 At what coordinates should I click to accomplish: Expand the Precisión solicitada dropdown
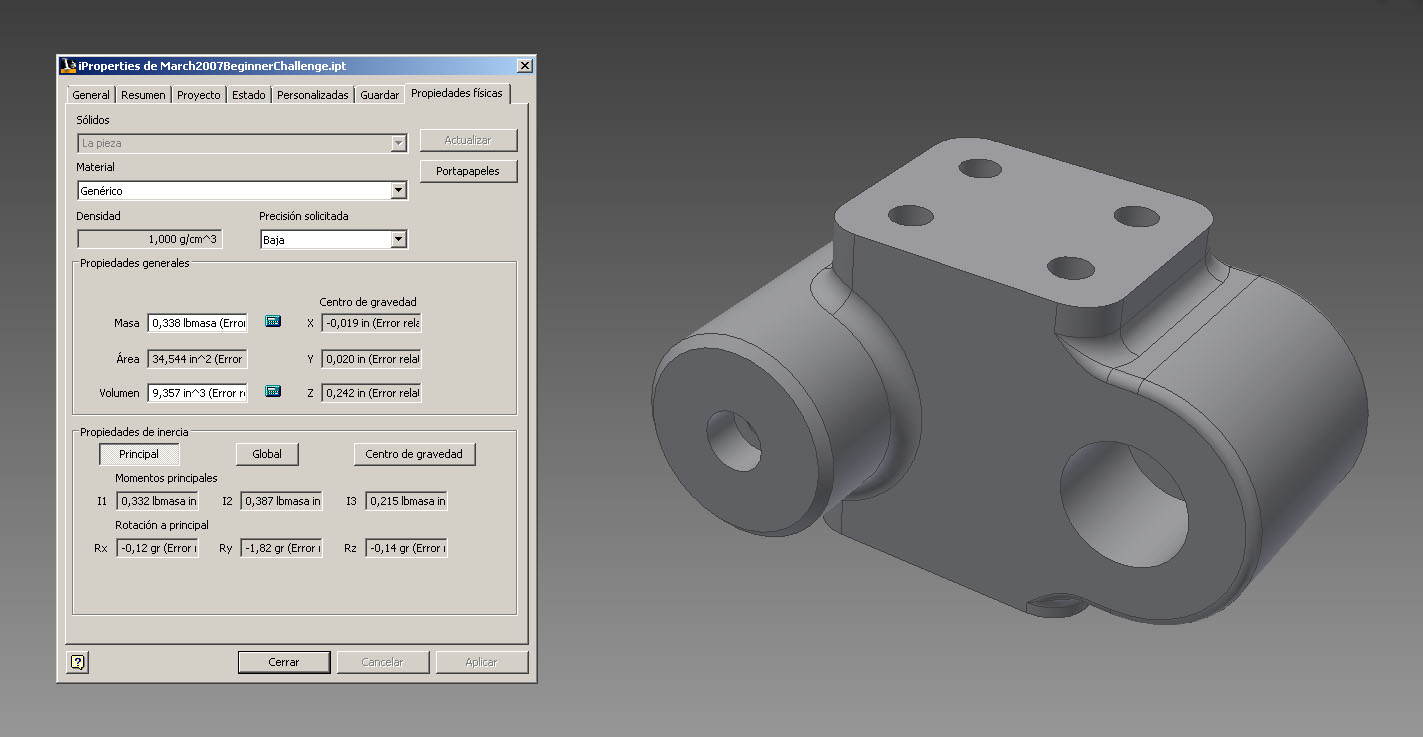[x=398, y=239]
